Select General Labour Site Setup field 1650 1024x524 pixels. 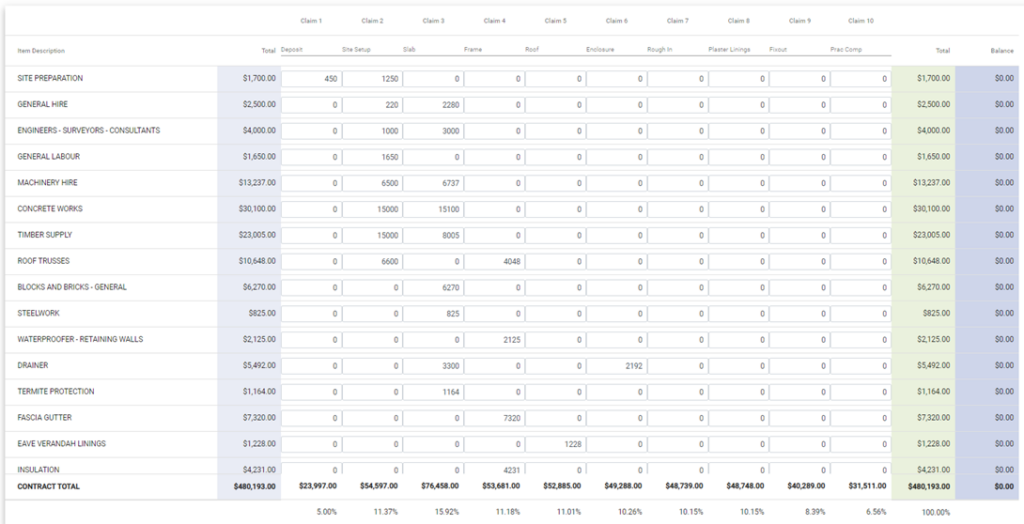click(372, 157)
